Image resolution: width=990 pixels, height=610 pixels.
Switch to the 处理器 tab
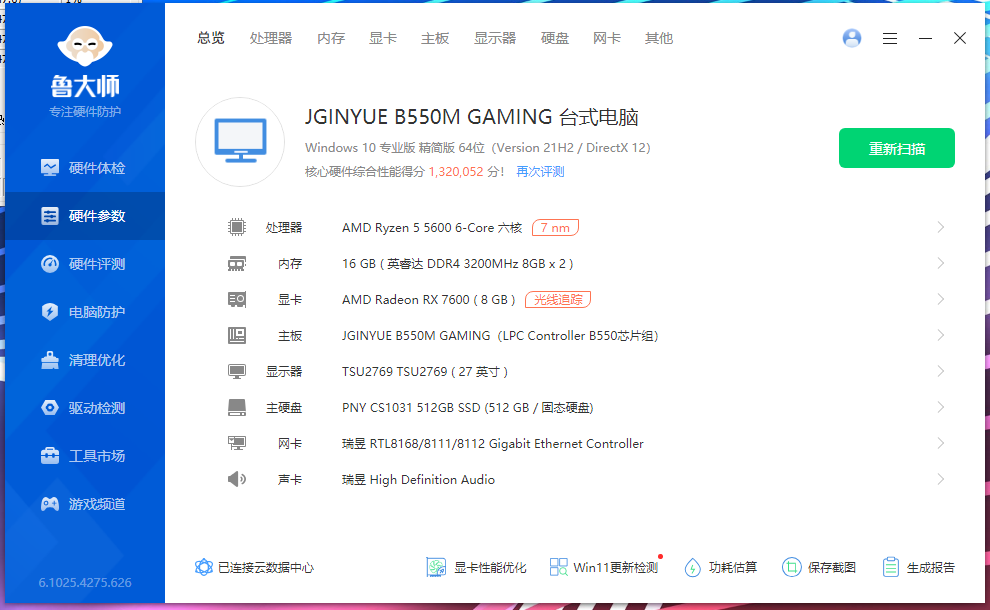pyautogui.click(x=271, y=39)
